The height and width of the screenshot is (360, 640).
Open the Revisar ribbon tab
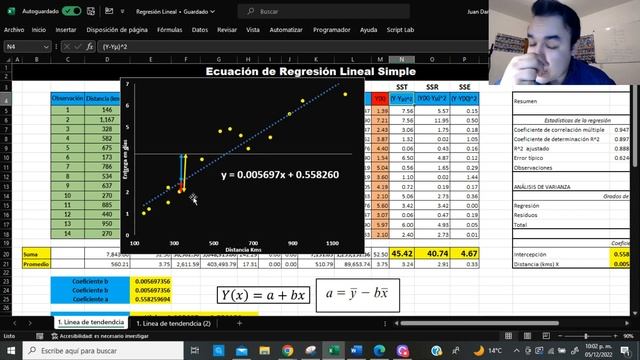(227, 30)
